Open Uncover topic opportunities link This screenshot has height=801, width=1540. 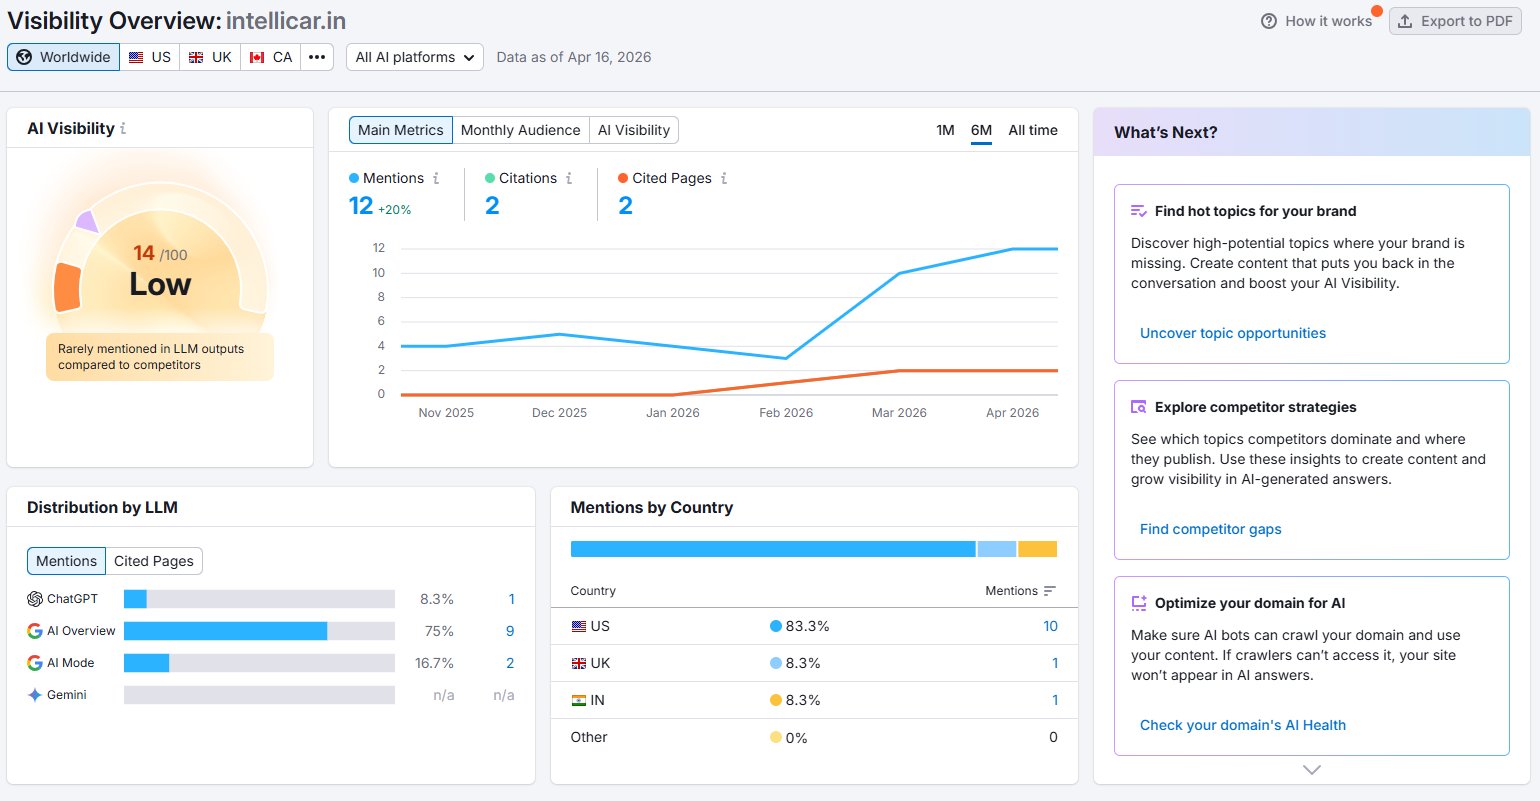pyautogui.click(x=1233, y=333)
